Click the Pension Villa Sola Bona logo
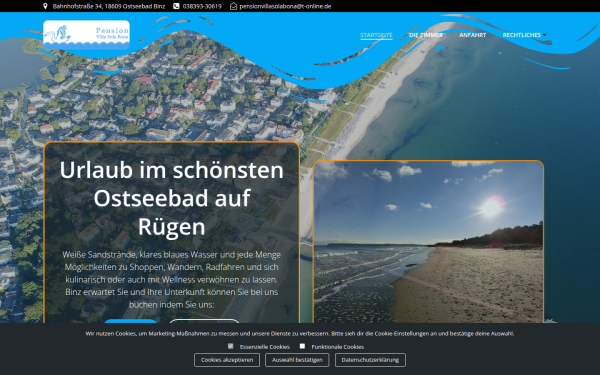The image size is (600, 375). pyautogui.click(x=86, y=35)
